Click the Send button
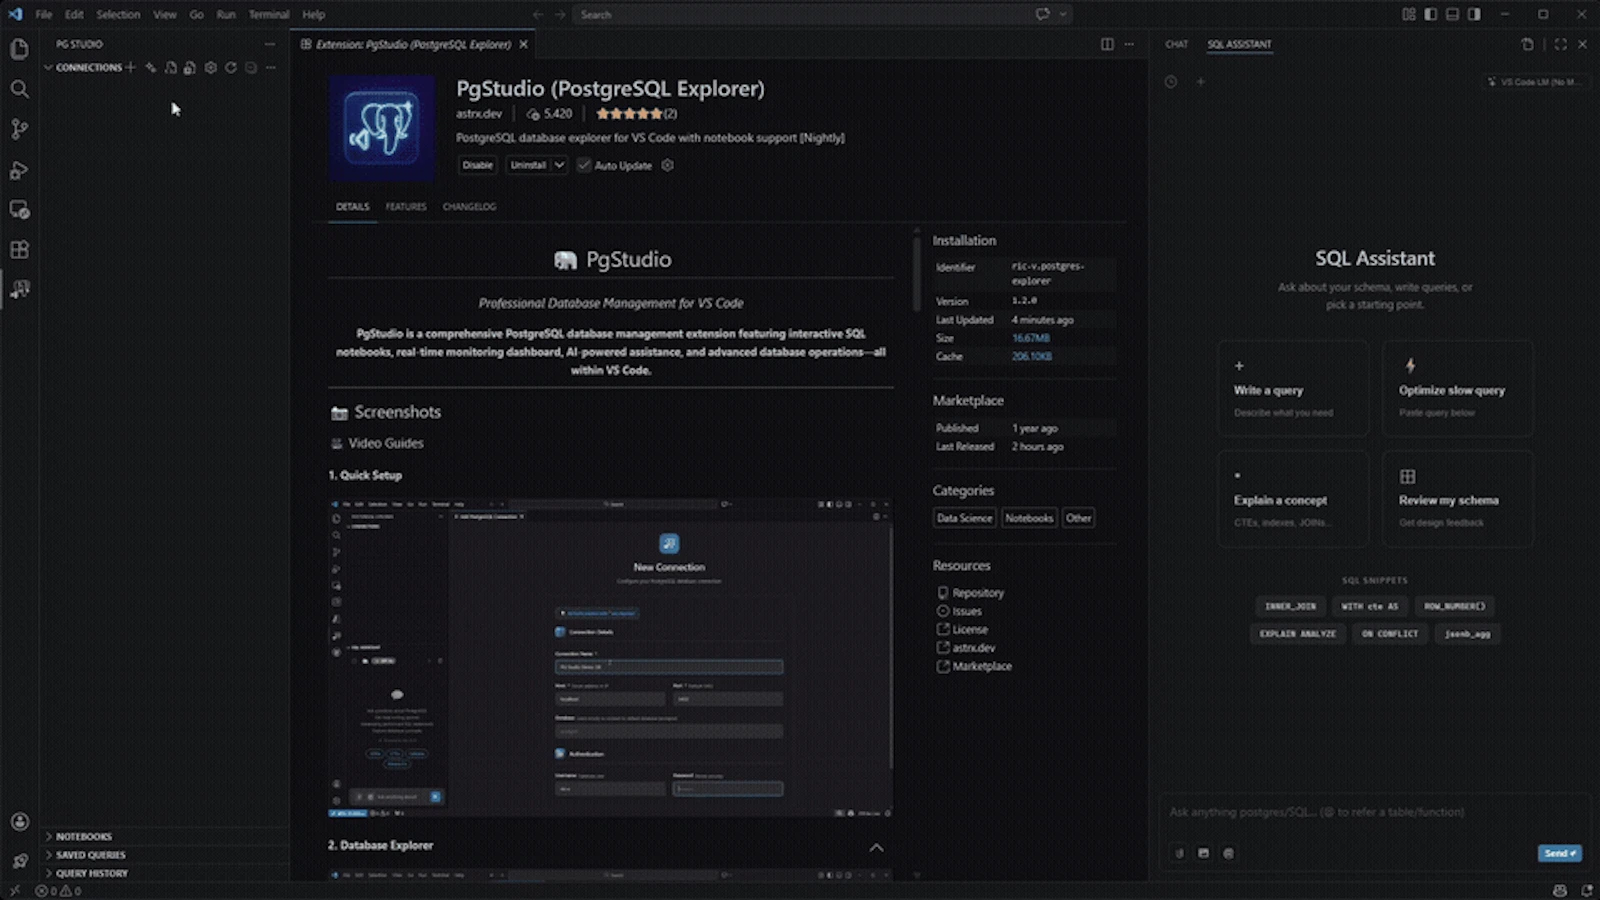 (1559, 853)
